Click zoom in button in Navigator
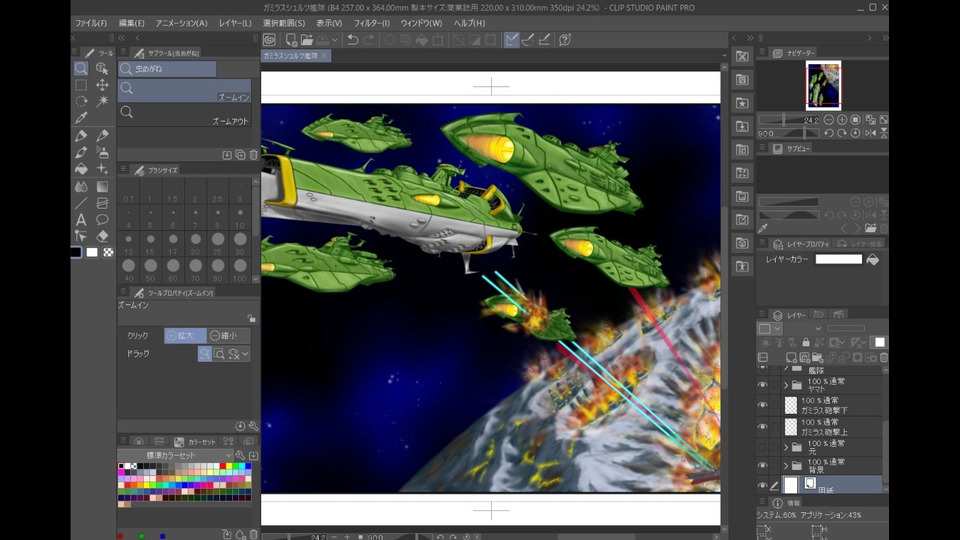960x540 pixels. pos(842,120)
